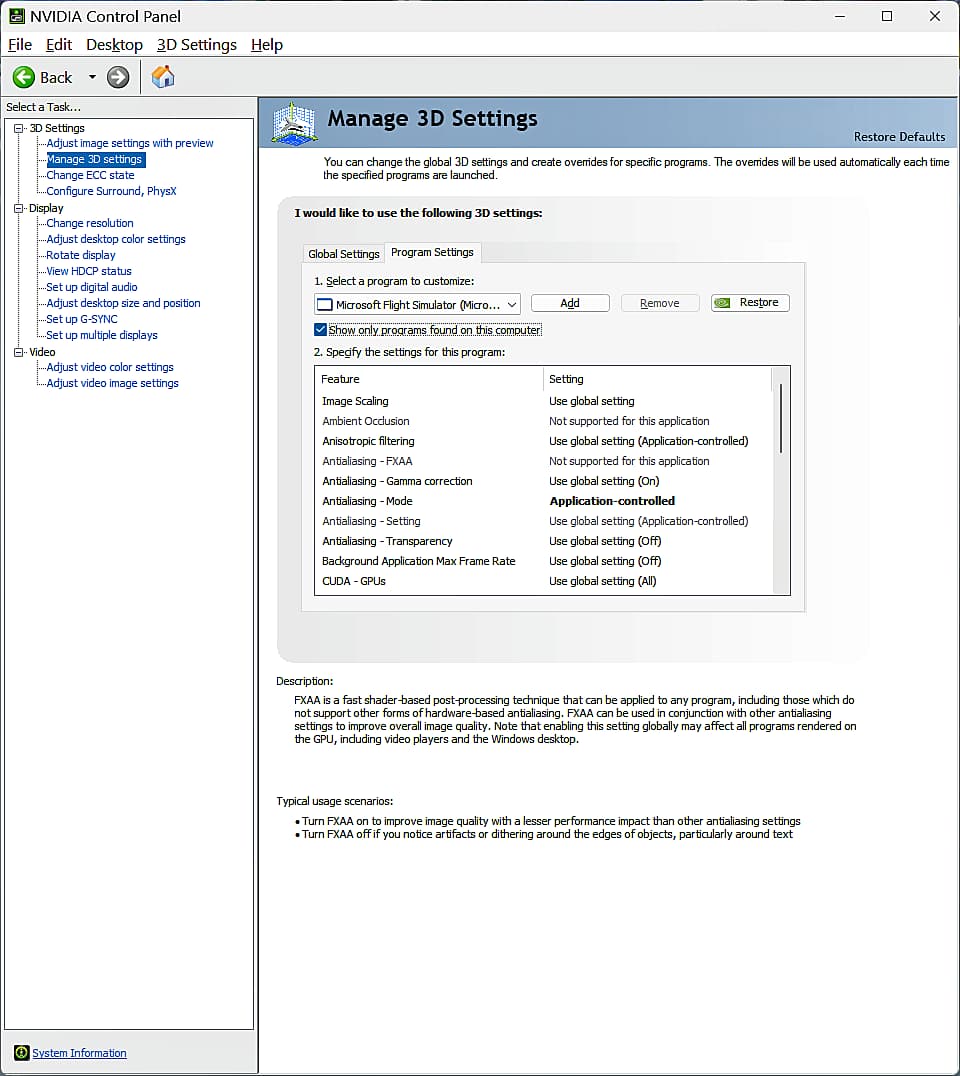This screenshot has width=960, height=1076.
Task: Open the 3D Settings menu
Action: click(197, 45)
